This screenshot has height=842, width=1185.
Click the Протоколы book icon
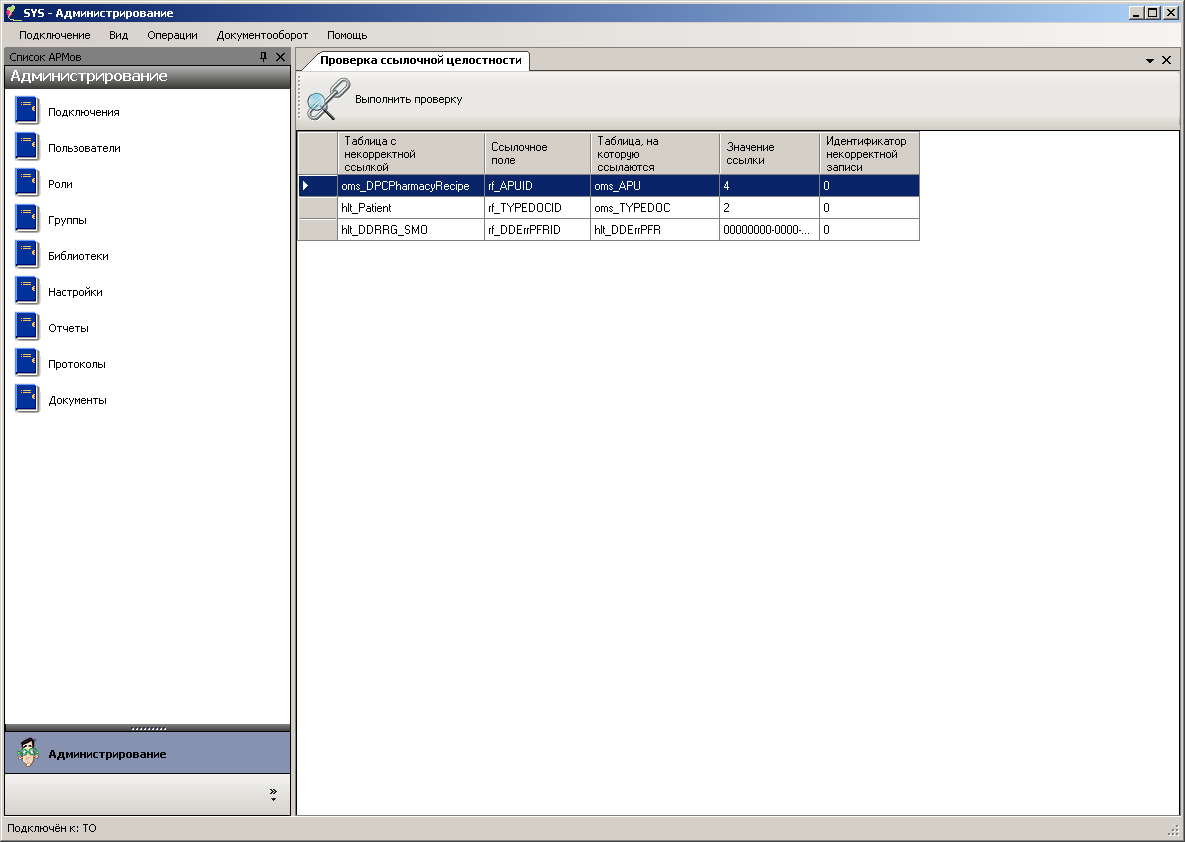tap(27, 364)
